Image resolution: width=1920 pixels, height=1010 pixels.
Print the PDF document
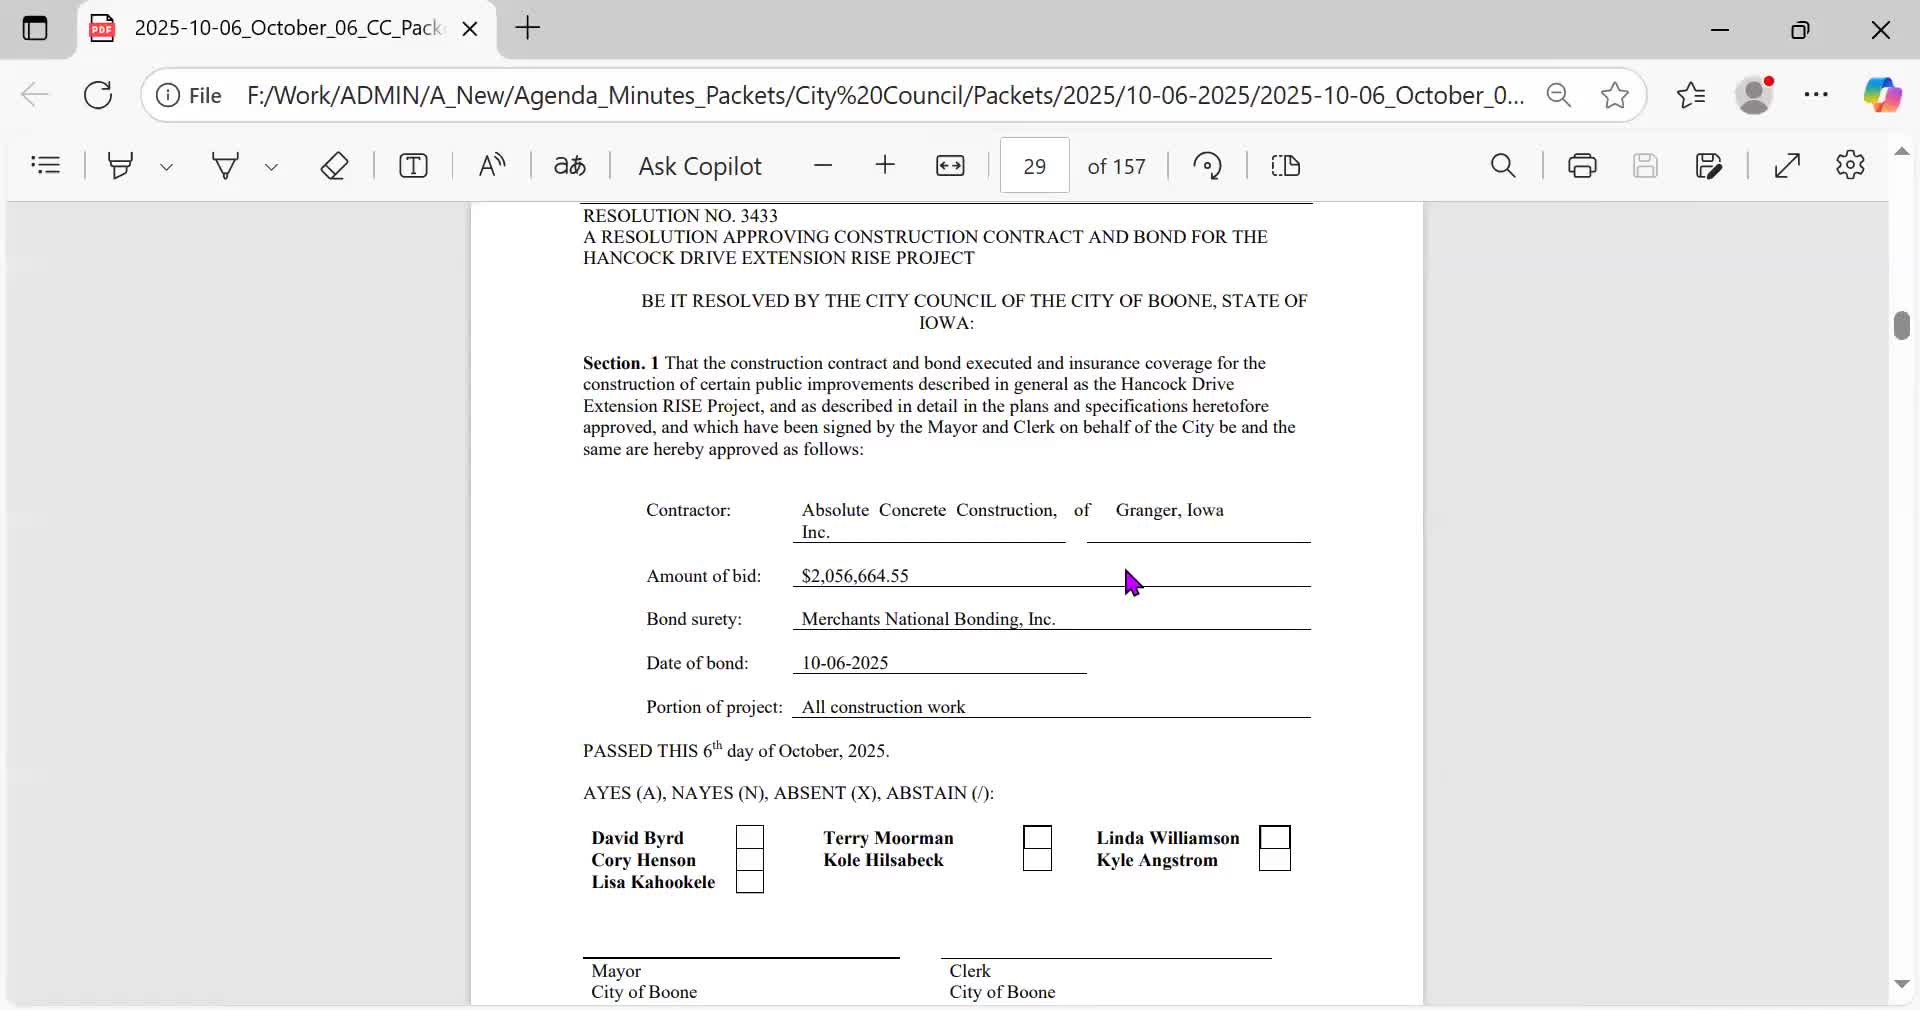1582,165
